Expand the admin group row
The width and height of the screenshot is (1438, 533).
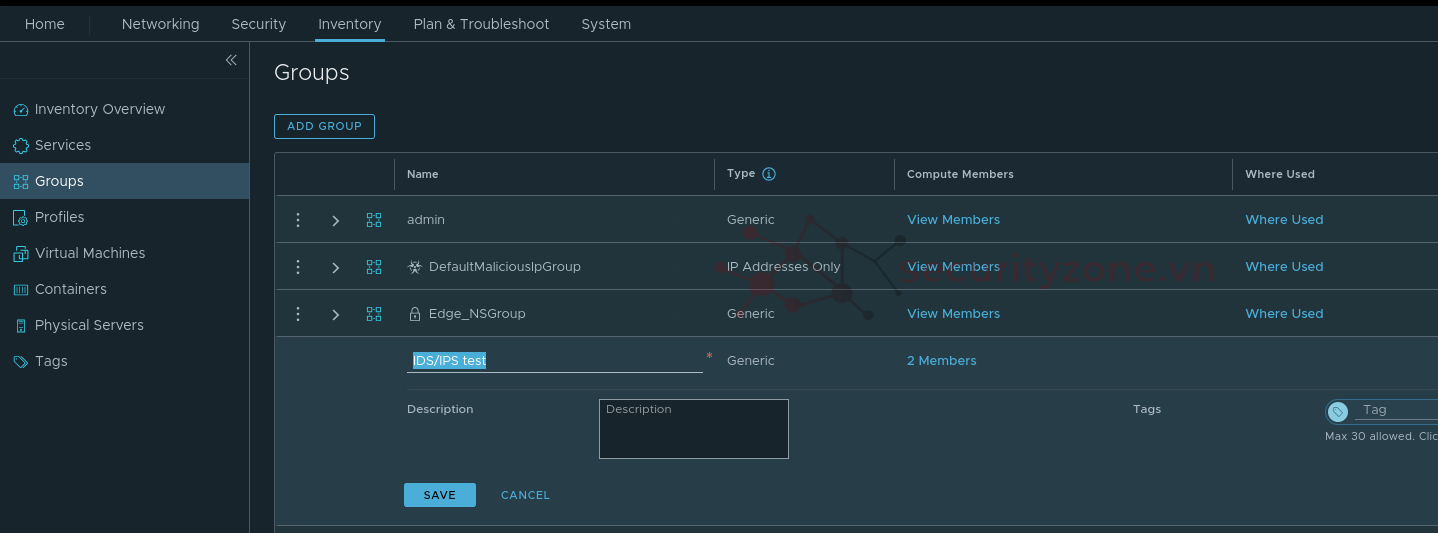pos(336,220)
